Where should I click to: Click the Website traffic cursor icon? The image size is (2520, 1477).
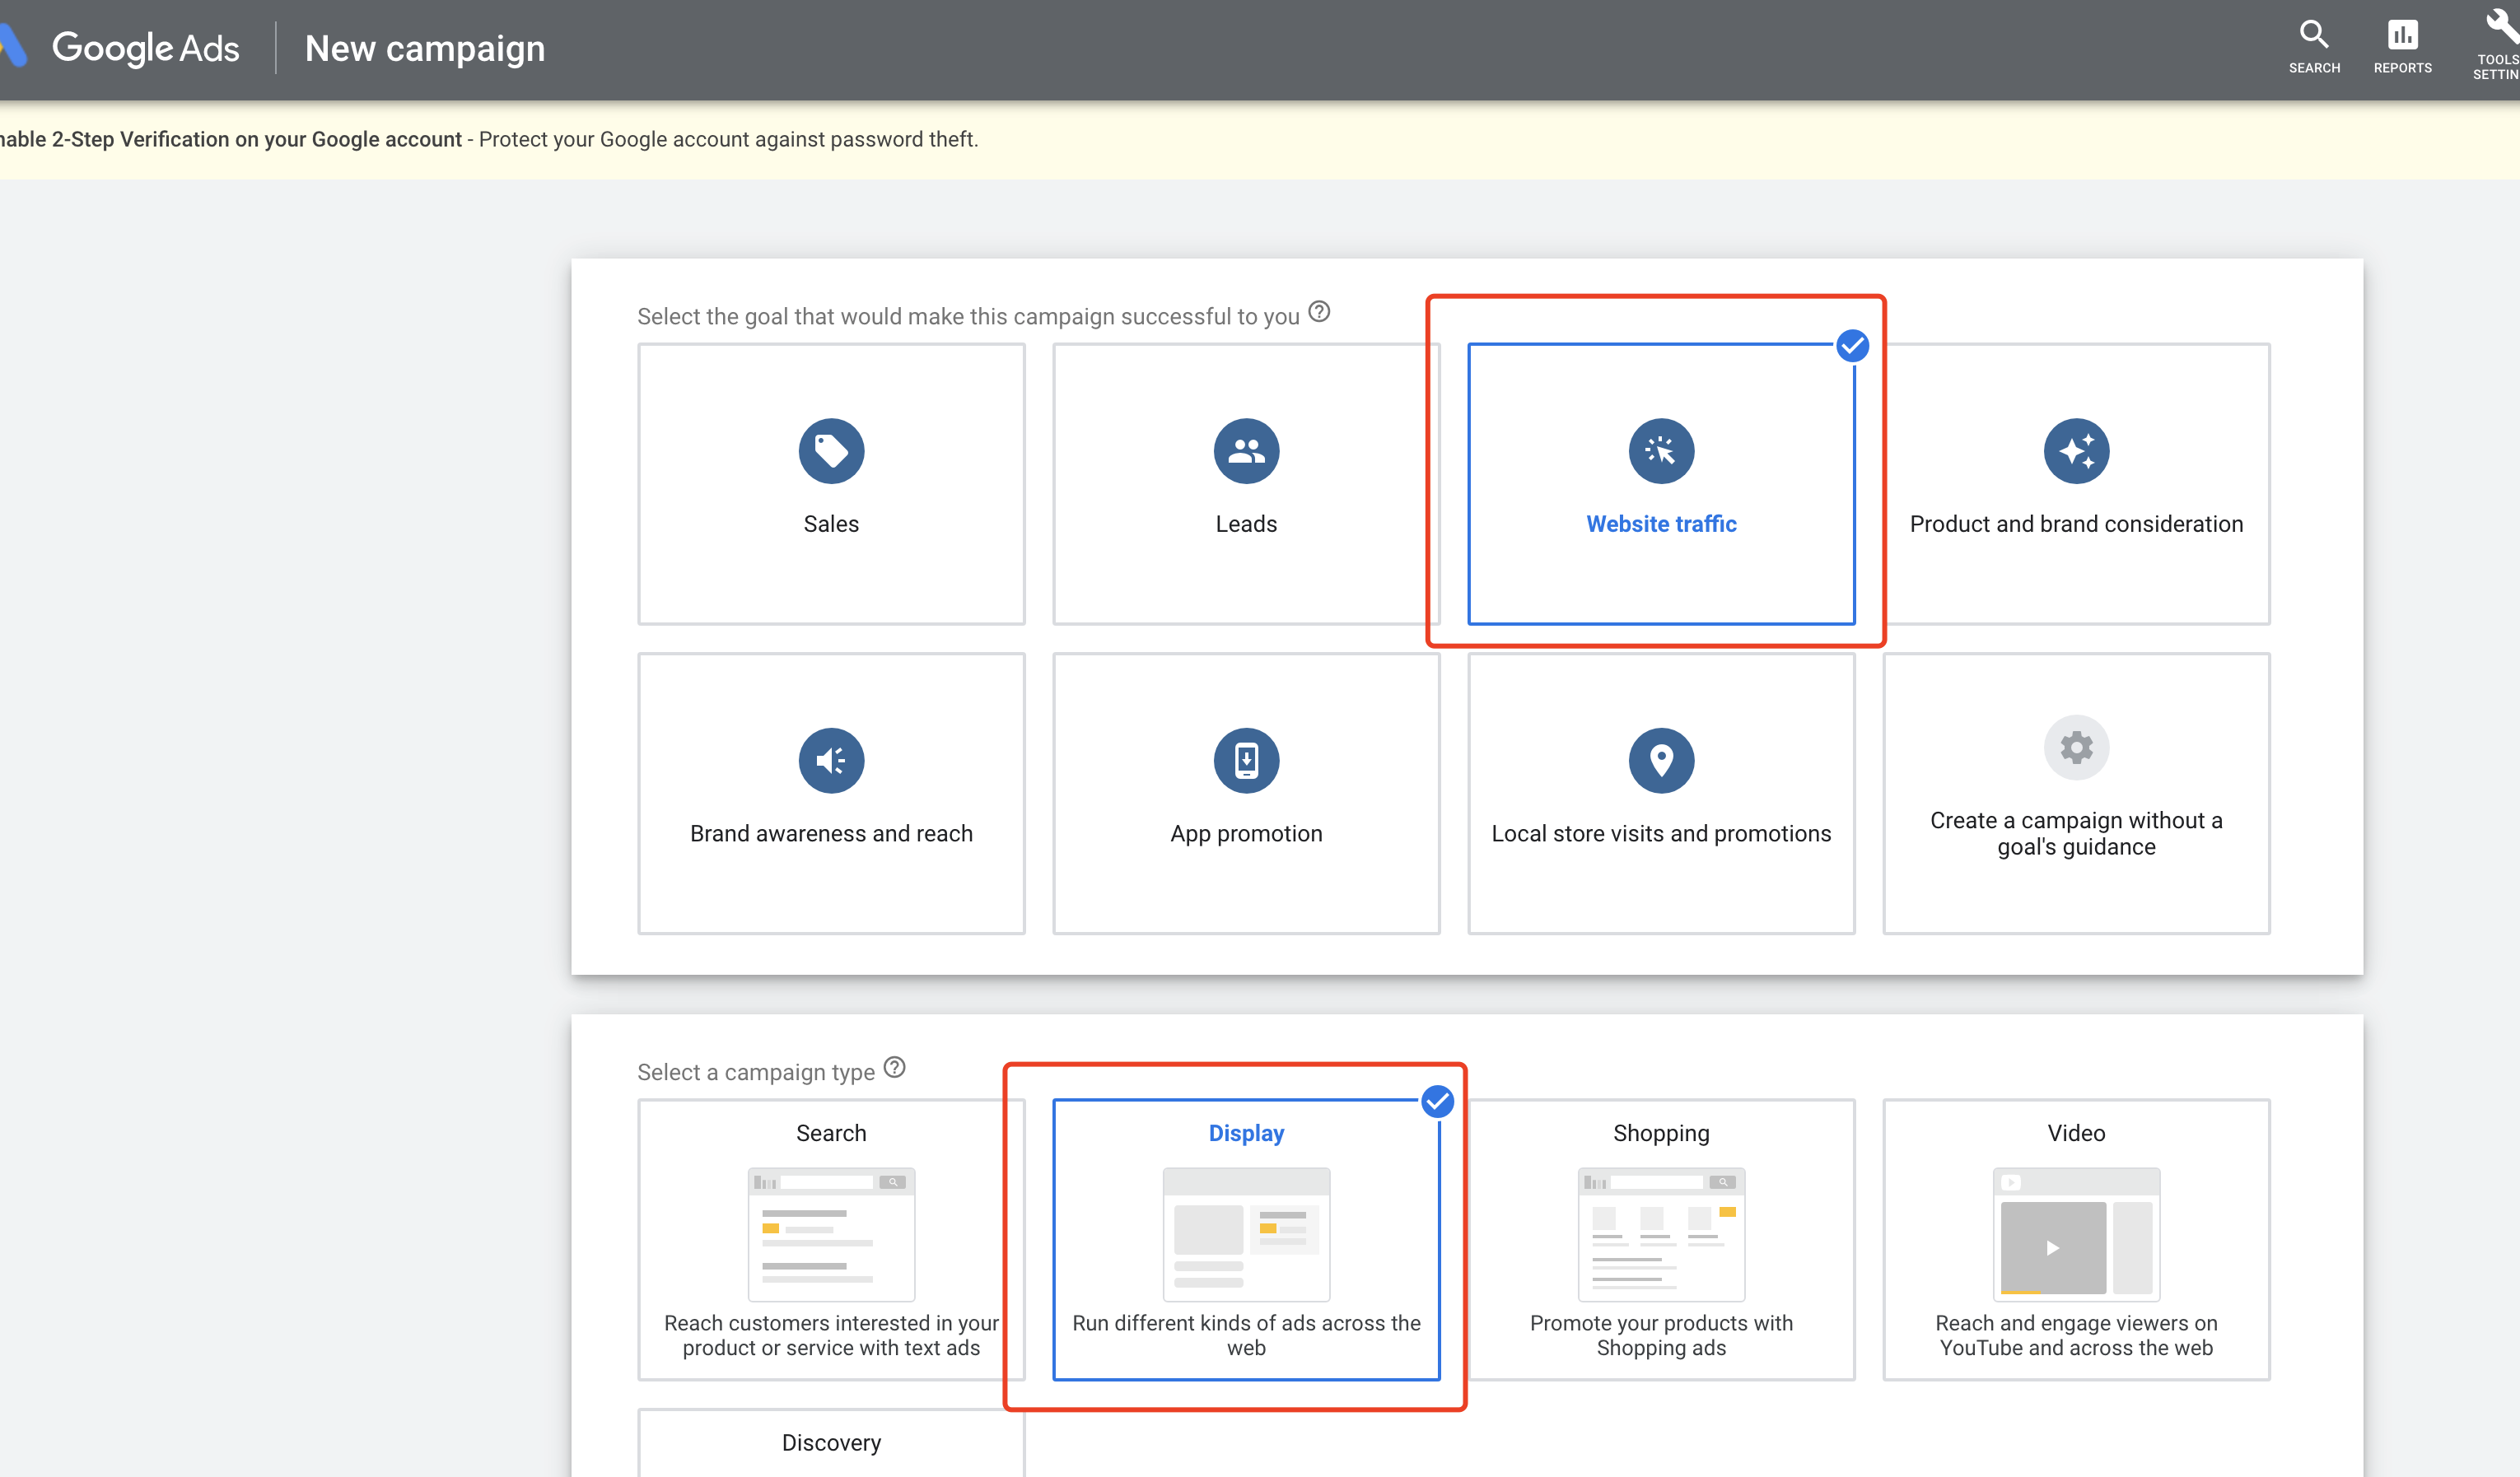pos(1661,451)
